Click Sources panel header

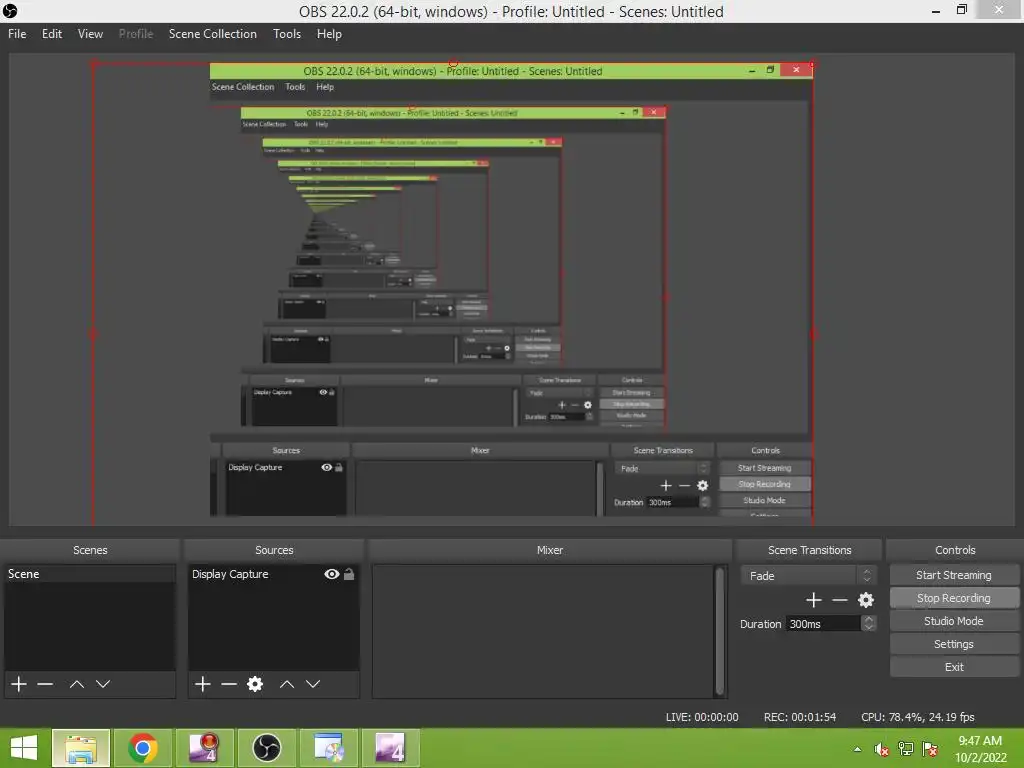pos(274,550)
